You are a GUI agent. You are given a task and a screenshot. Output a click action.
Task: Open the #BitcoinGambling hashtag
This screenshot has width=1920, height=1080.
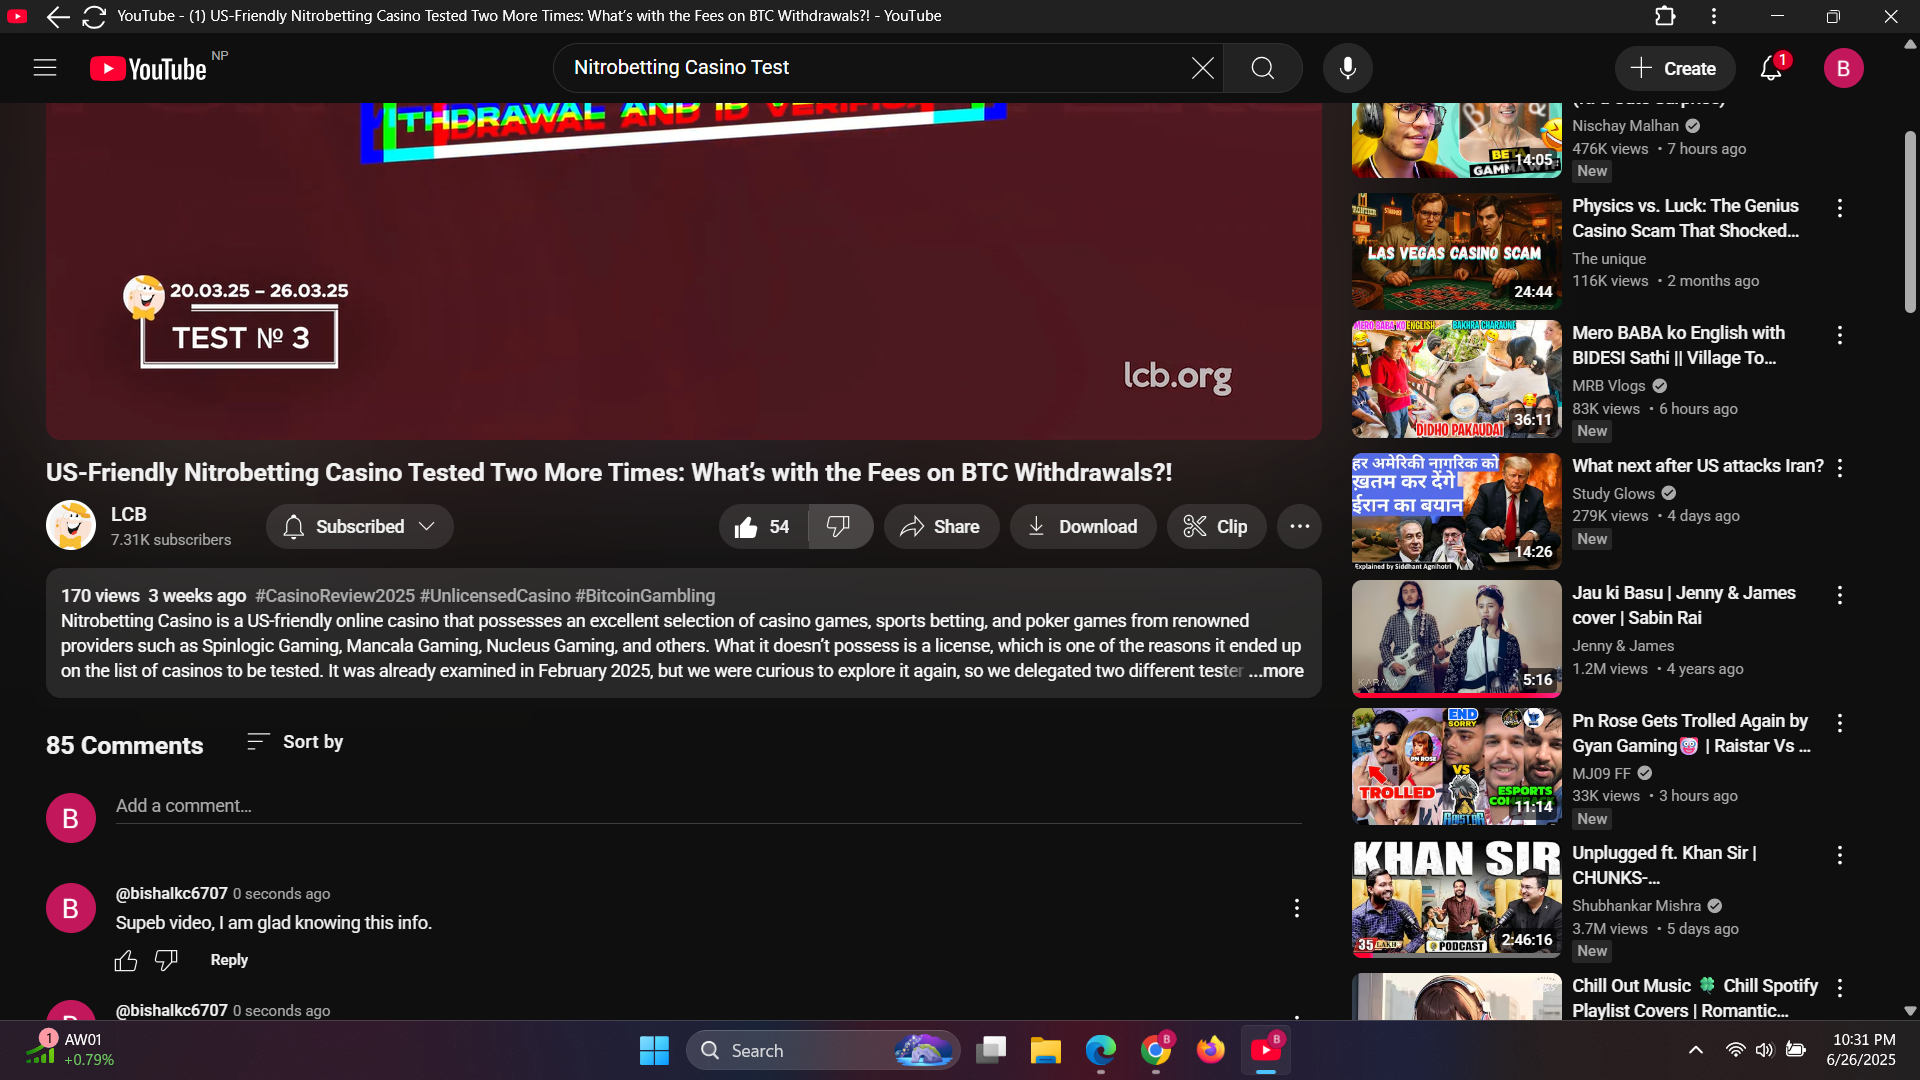click(645, 596)
